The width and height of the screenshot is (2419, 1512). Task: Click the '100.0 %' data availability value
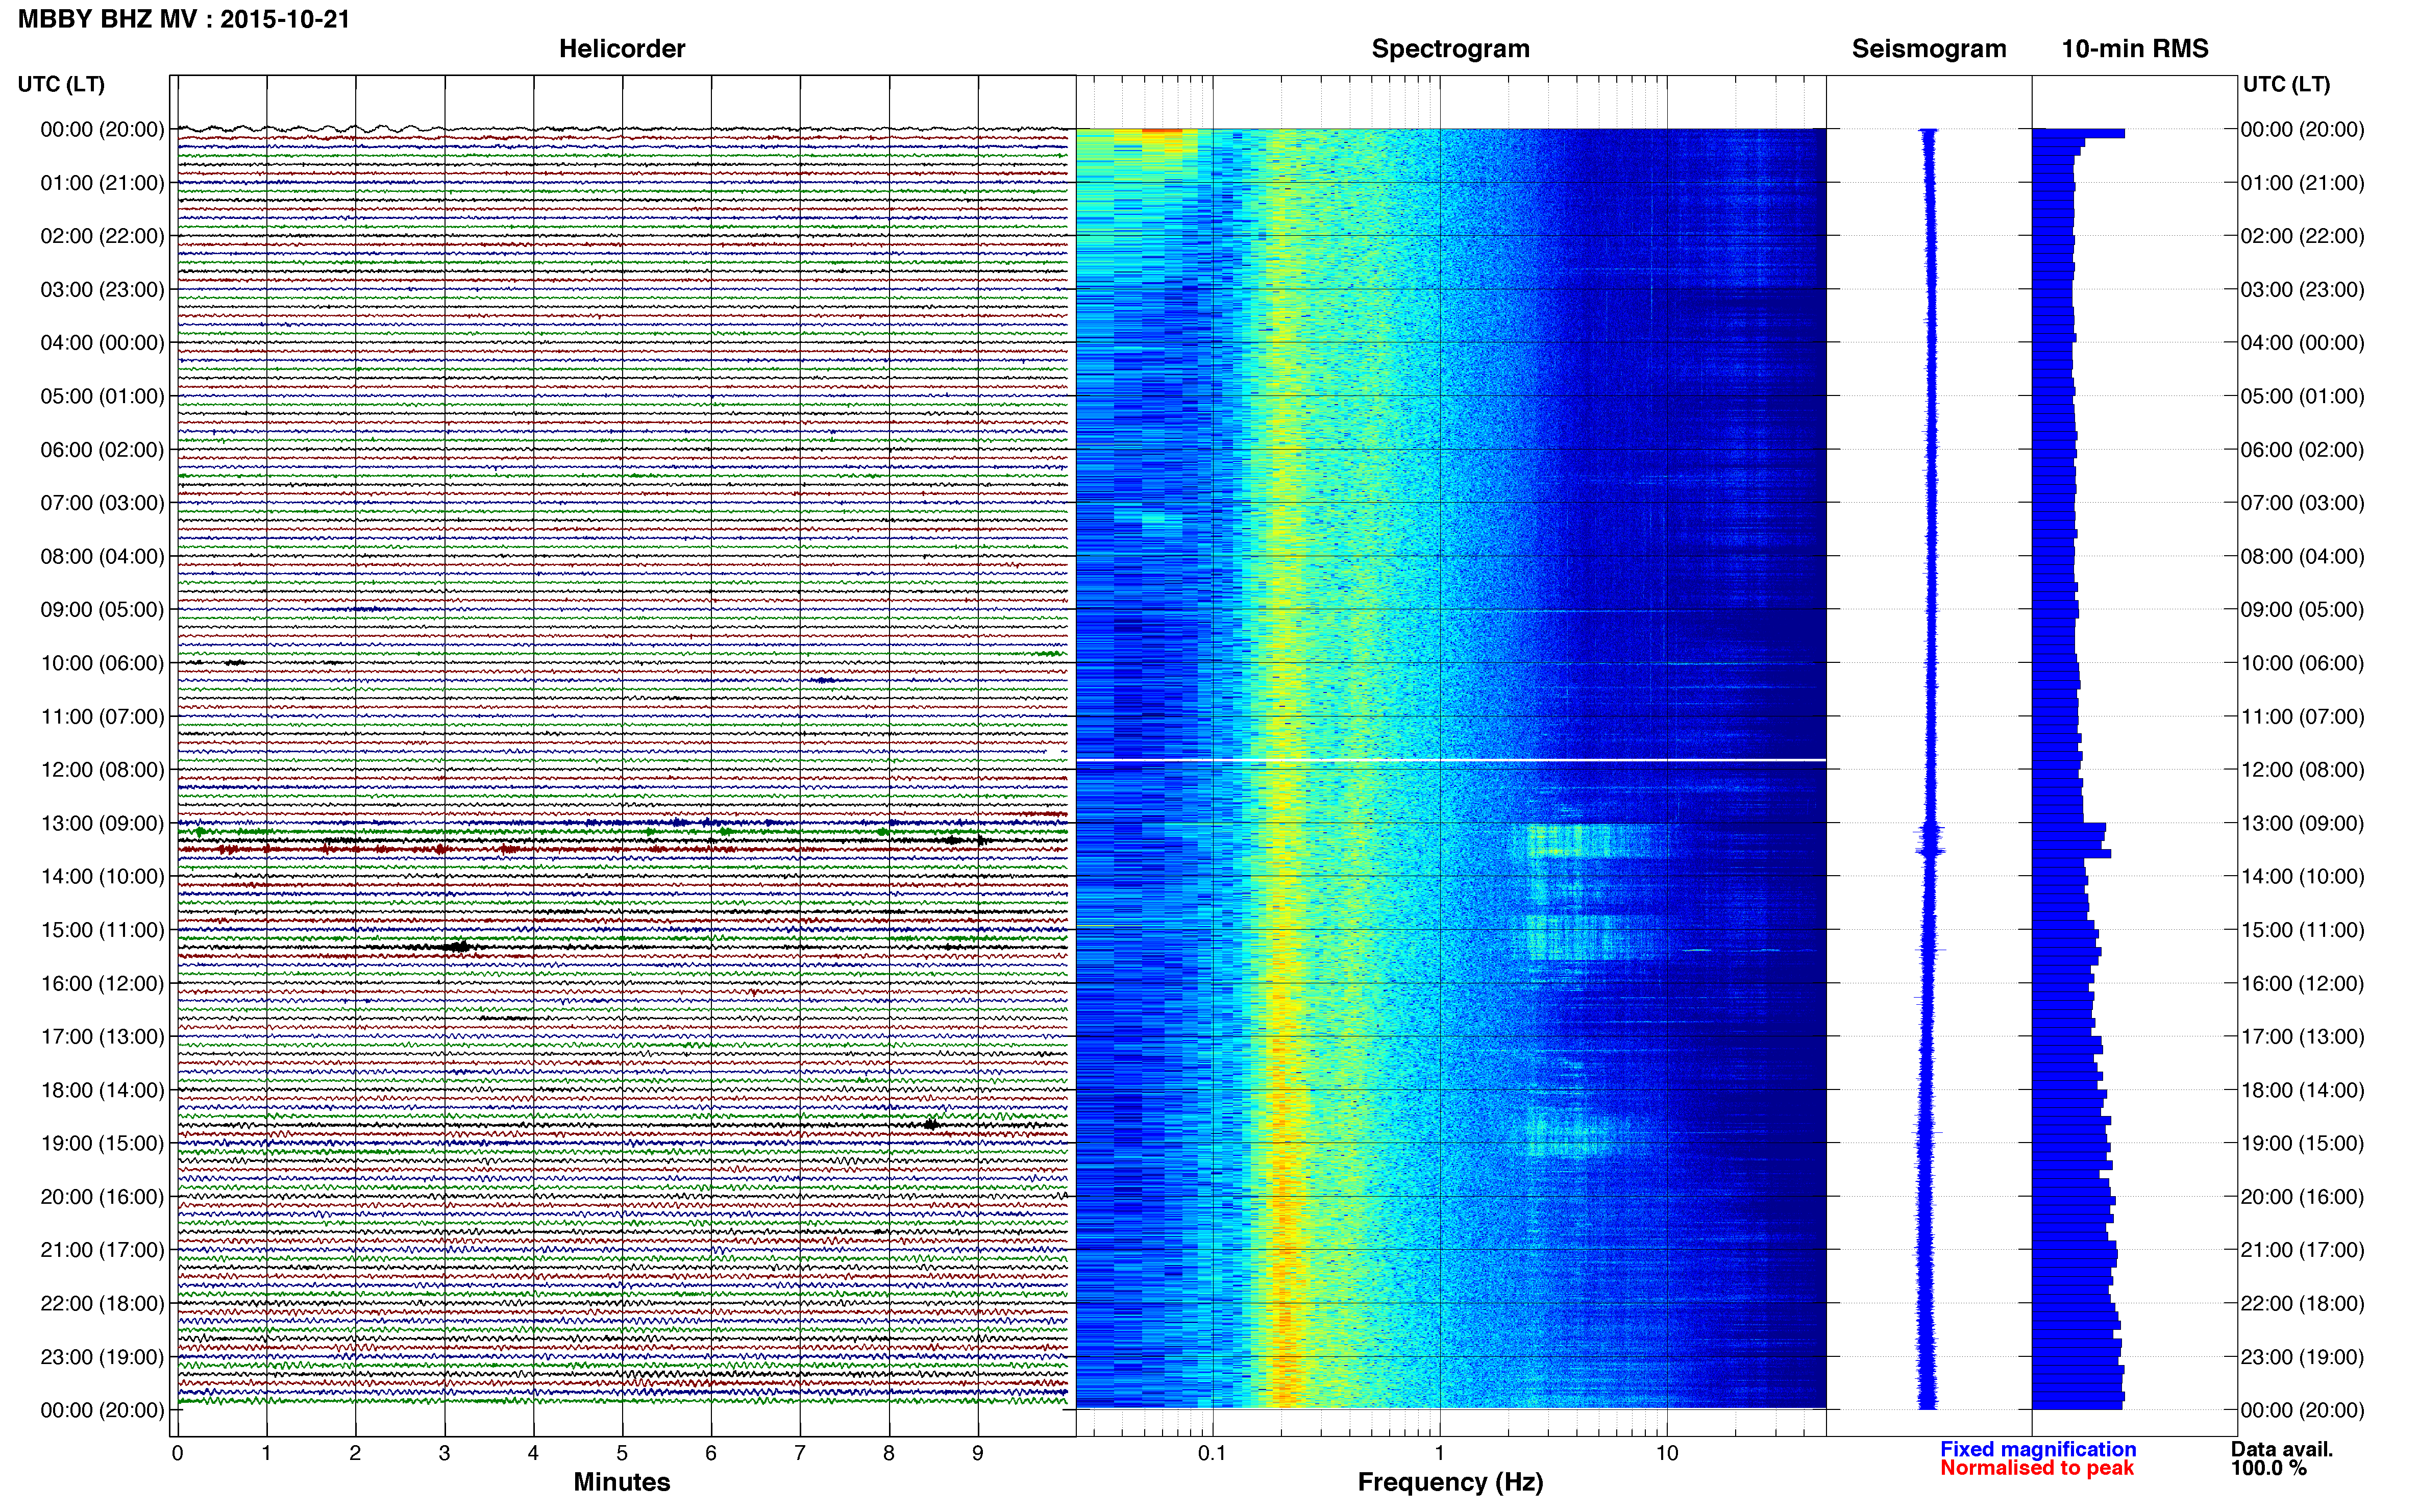[x=2269, y=1468]
